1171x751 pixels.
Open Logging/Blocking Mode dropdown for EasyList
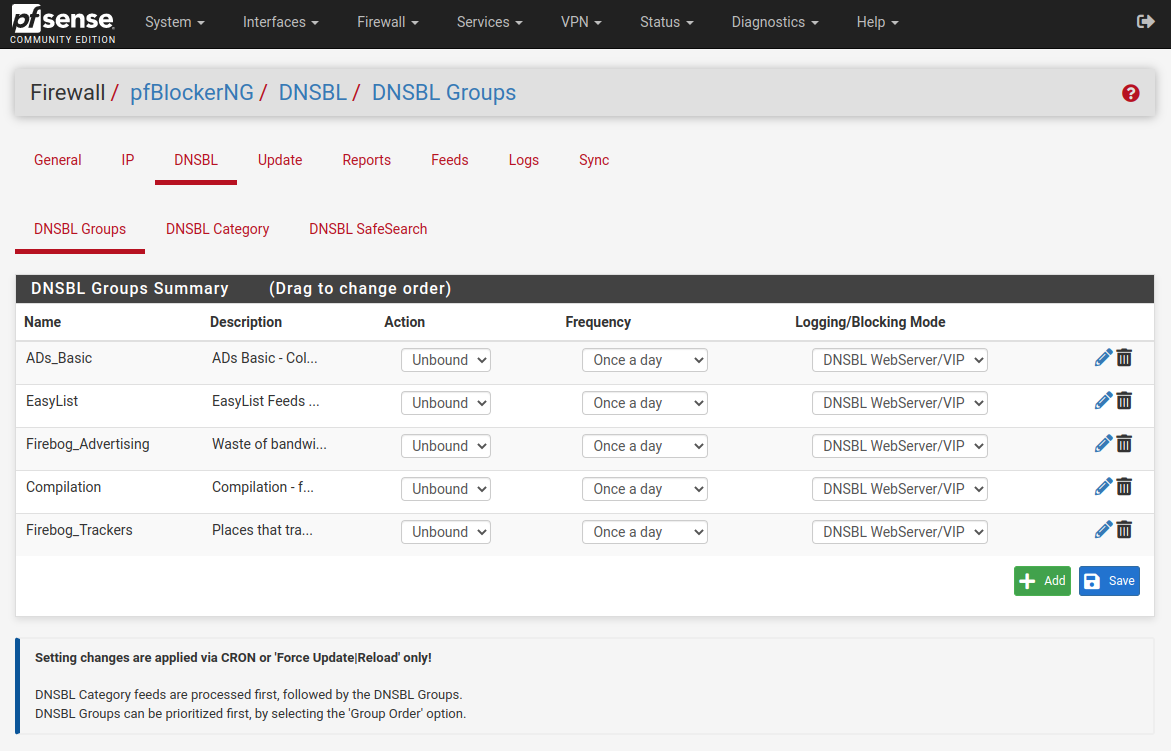pyautogui.click(x=900, y=403)
